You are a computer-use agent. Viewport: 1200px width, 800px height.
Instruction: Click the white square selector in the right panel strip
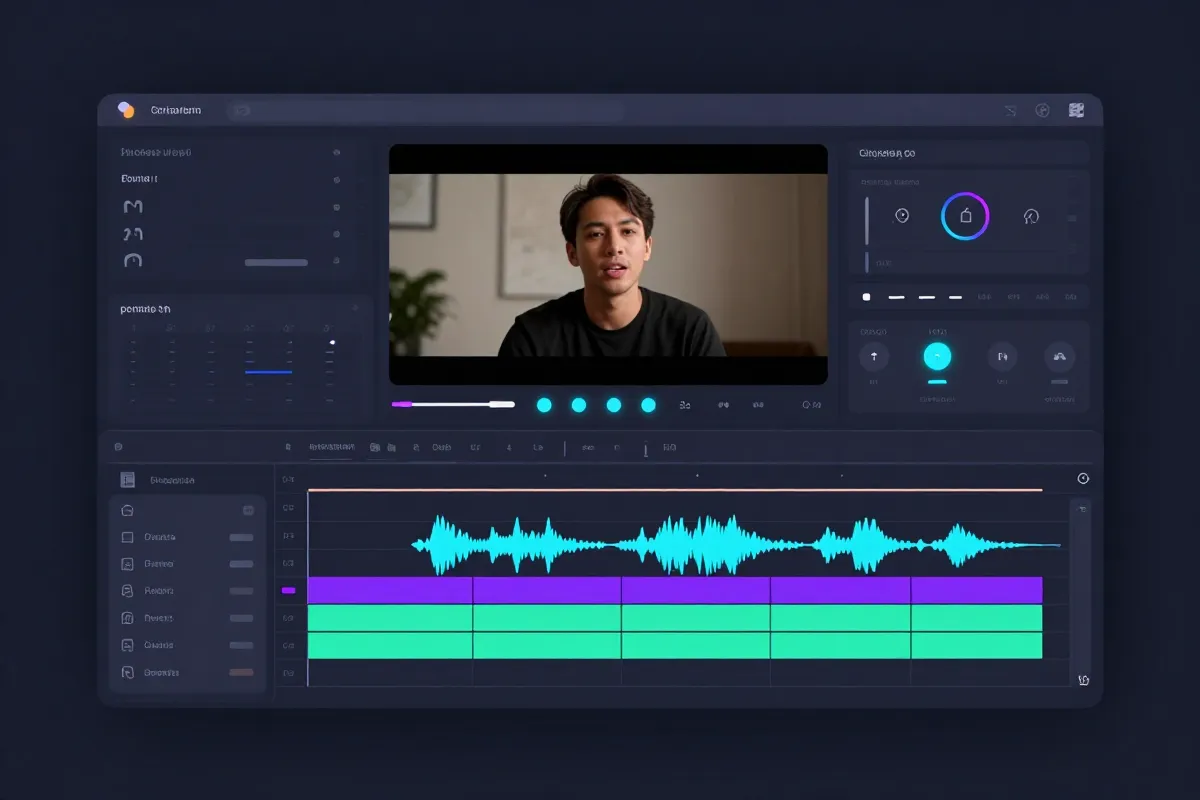tap(867, 297)
